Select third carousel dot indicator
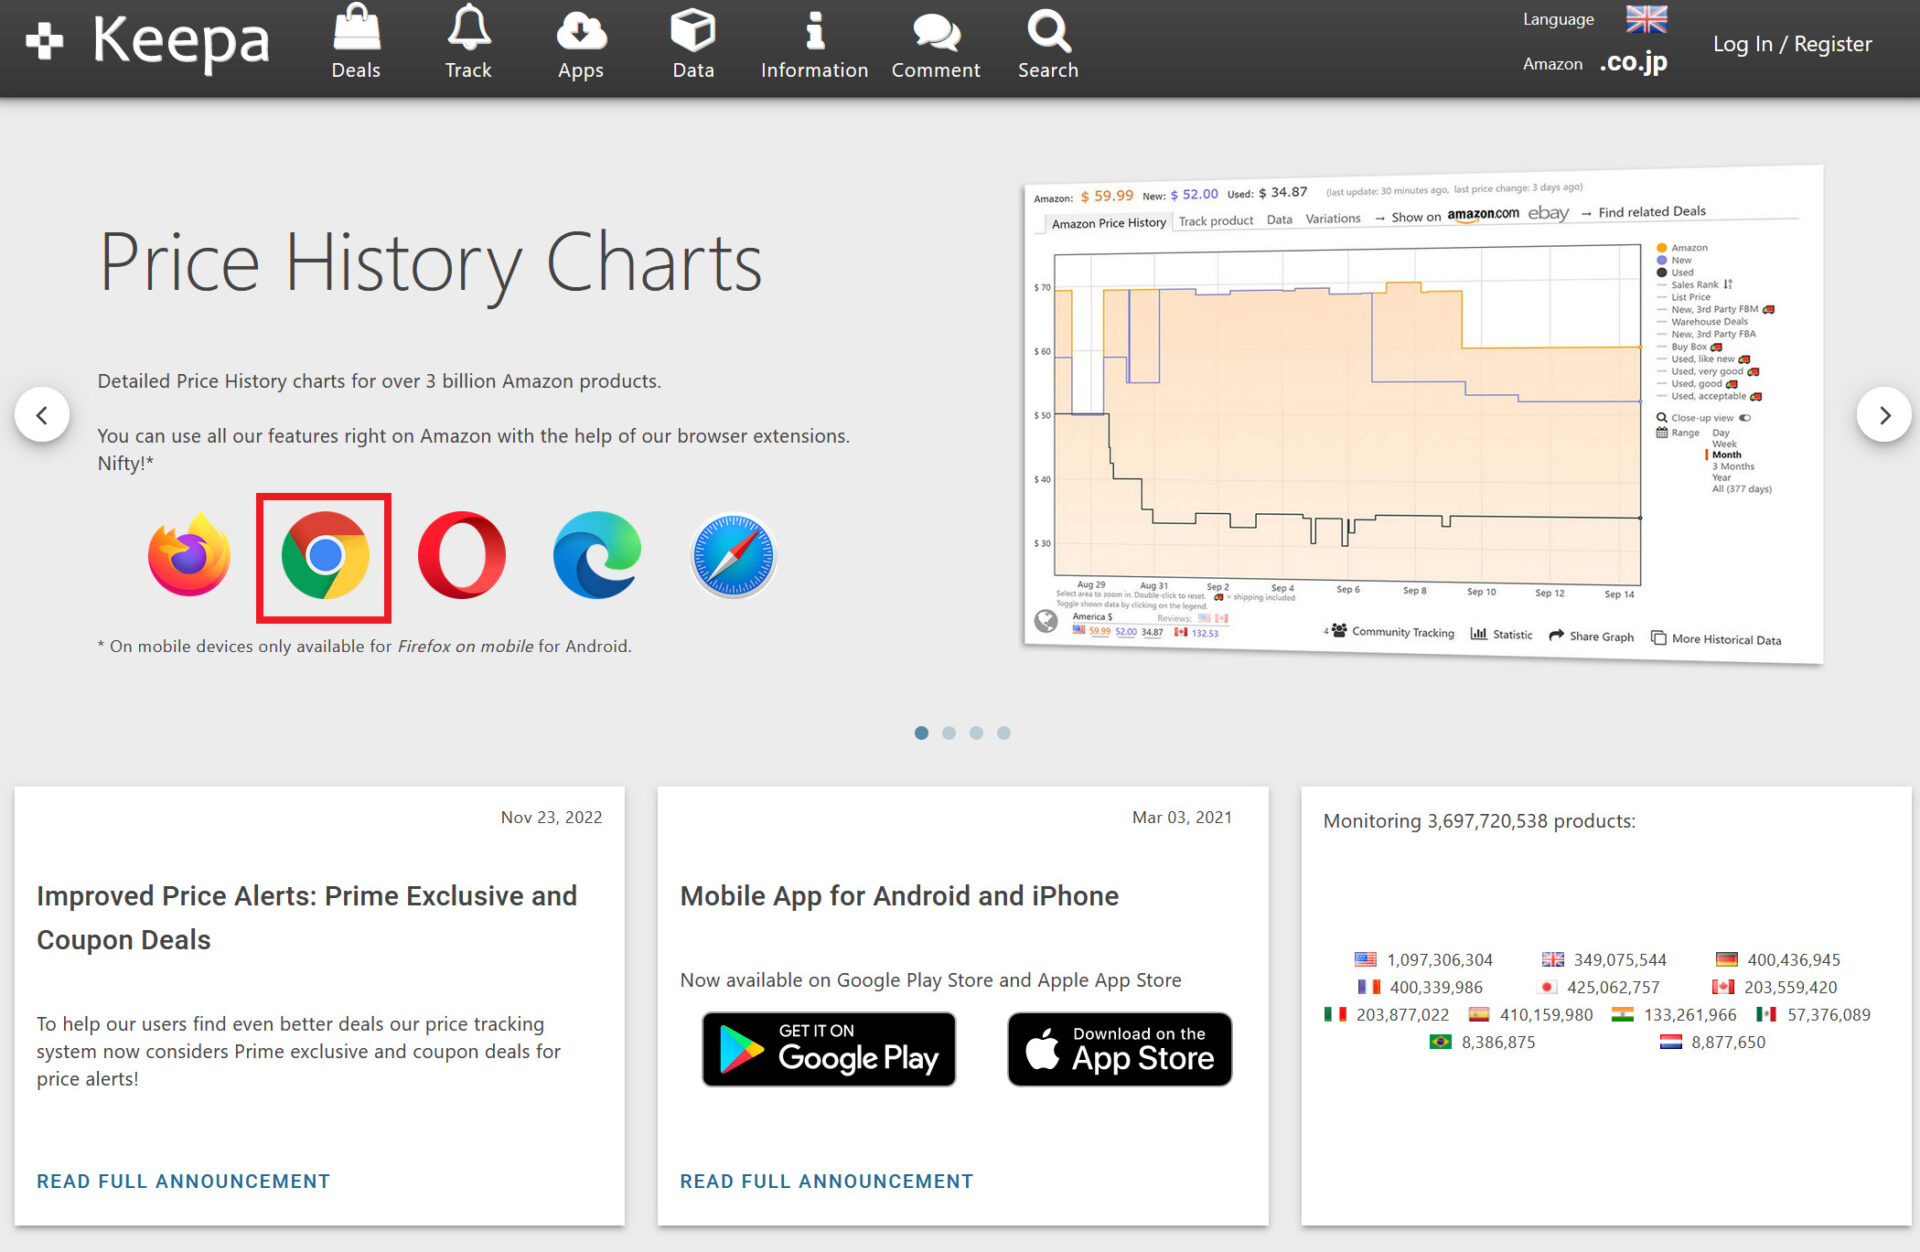 [x=976, y=733]
